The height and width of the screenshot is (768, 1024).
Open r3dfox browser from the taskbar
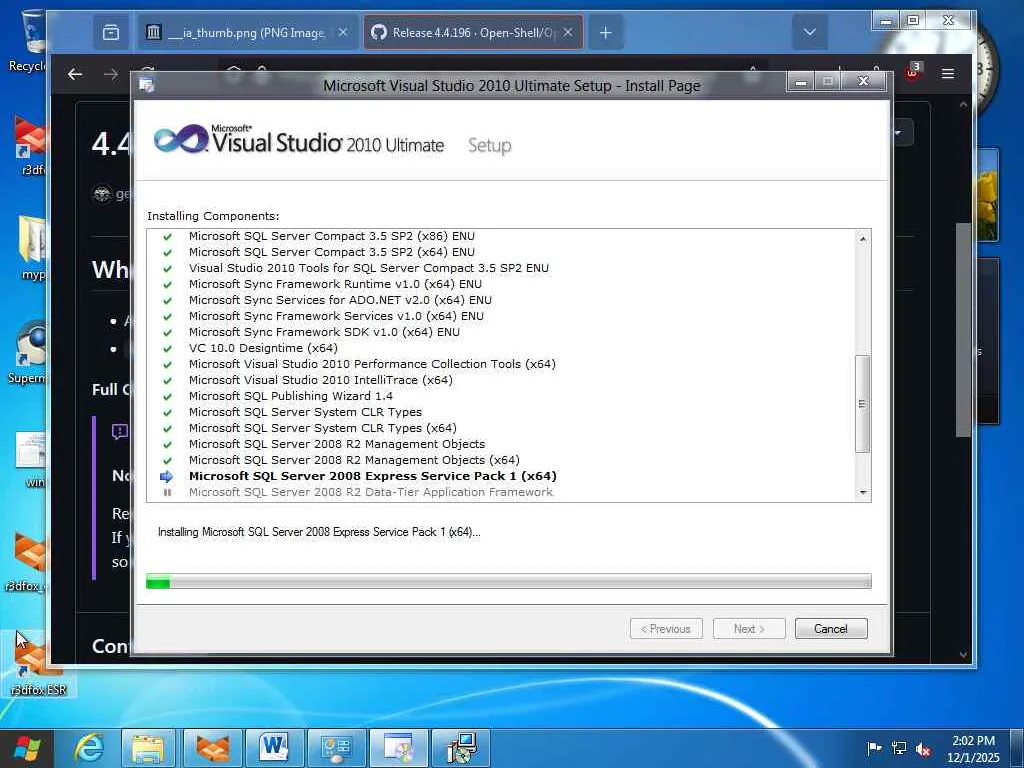213,748
